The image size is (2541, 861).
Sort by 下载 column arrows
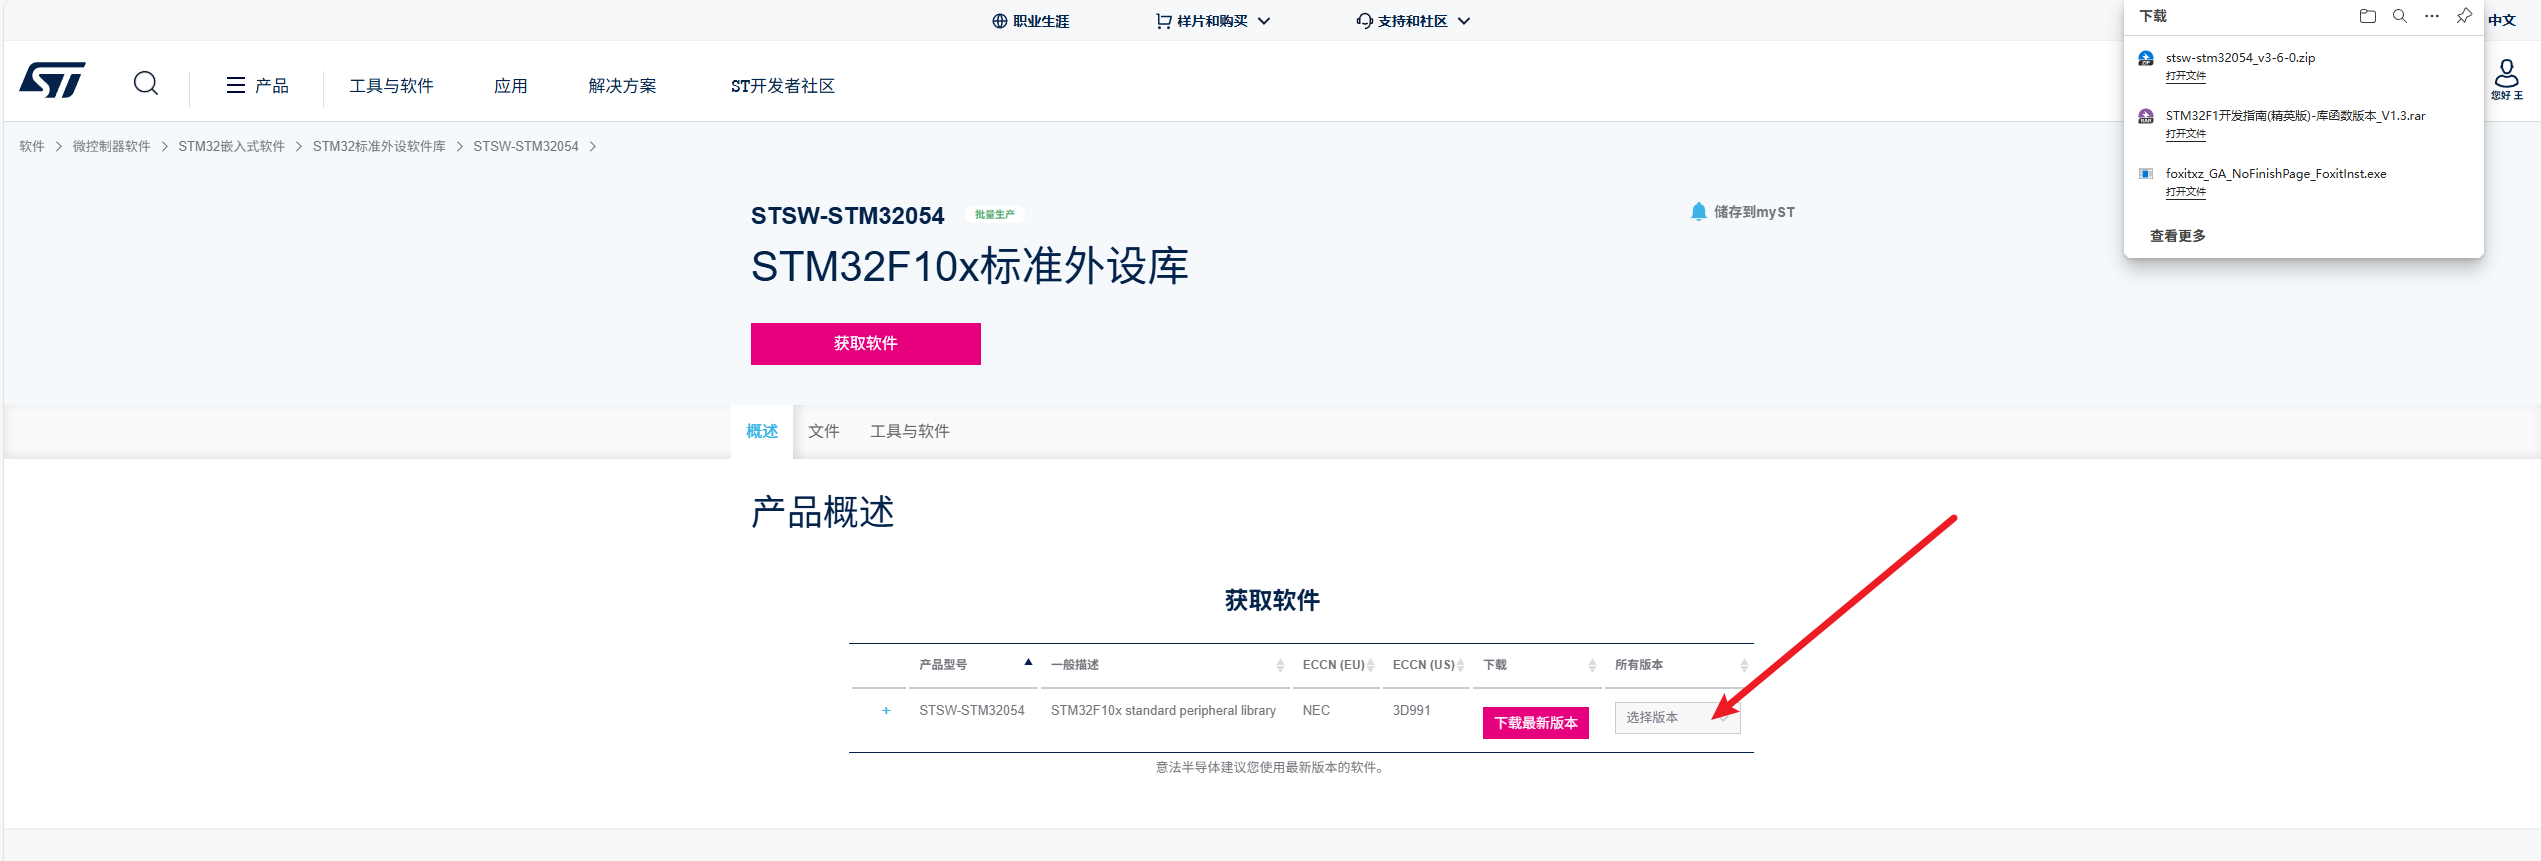point(1592,665)
